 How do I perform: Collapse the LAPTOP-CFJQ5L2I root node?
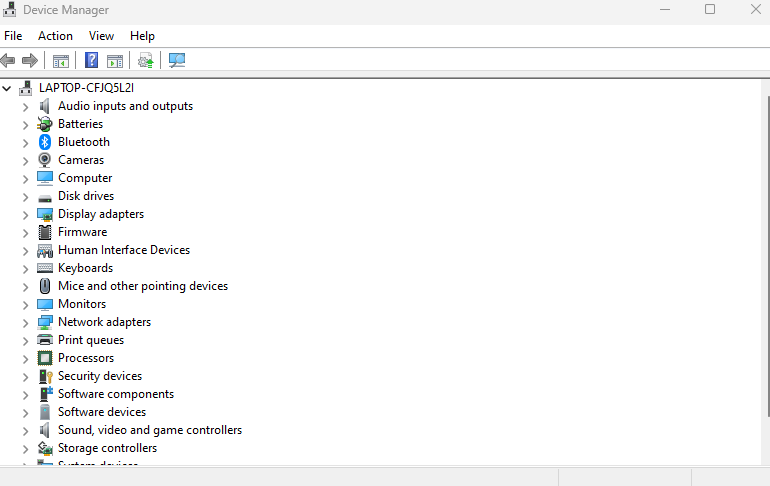point(7,88)
